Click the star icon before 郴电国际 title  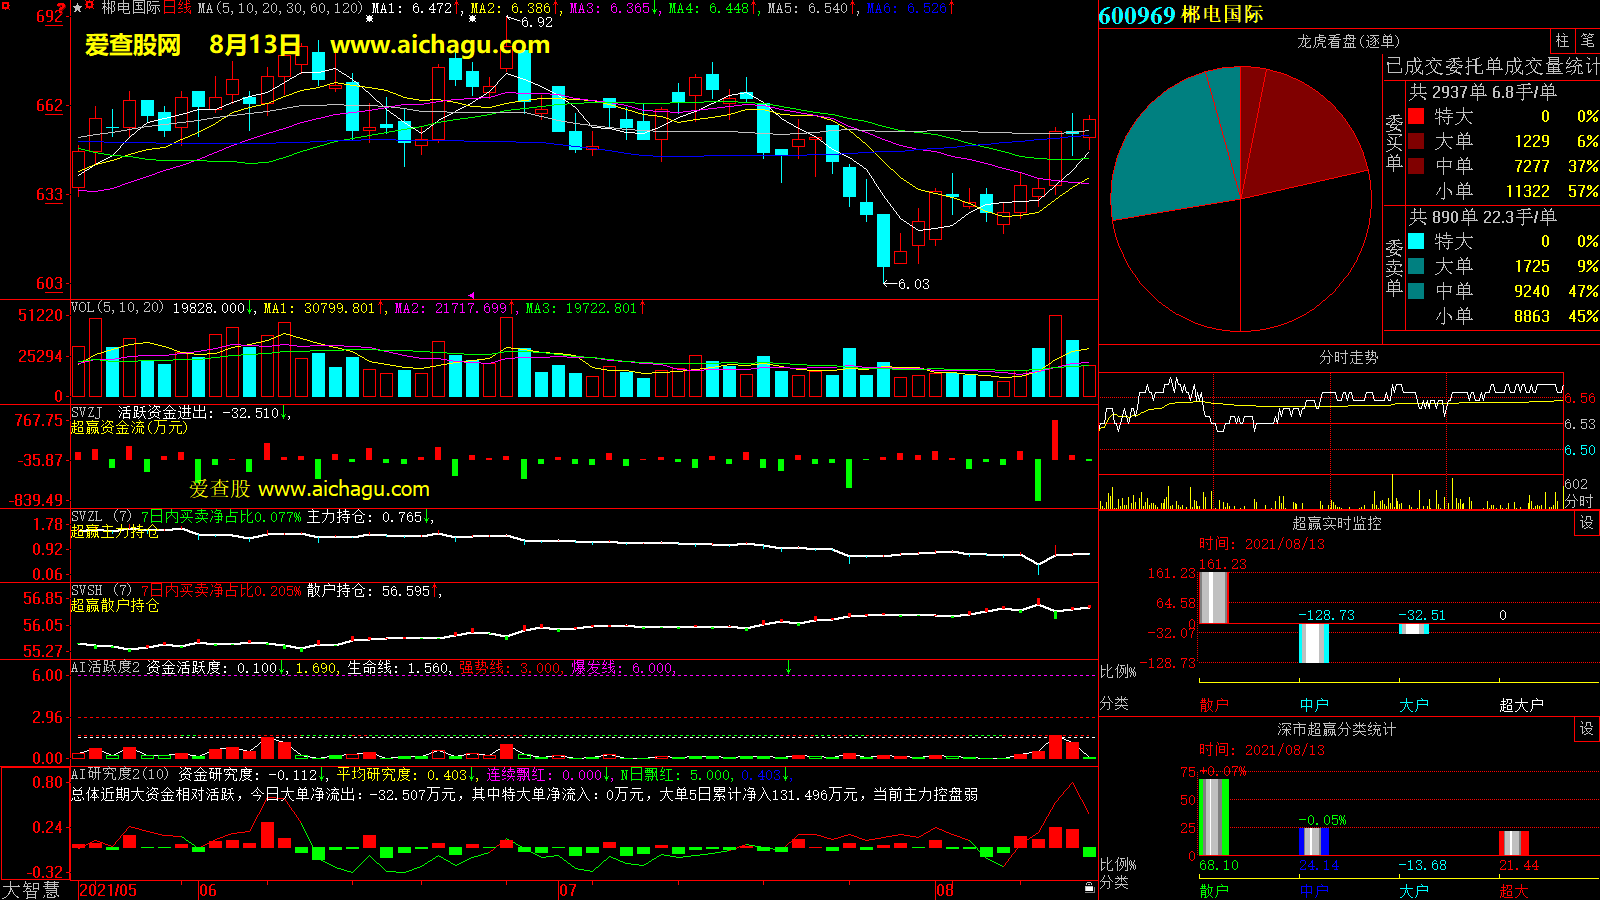tap(78, 8)
